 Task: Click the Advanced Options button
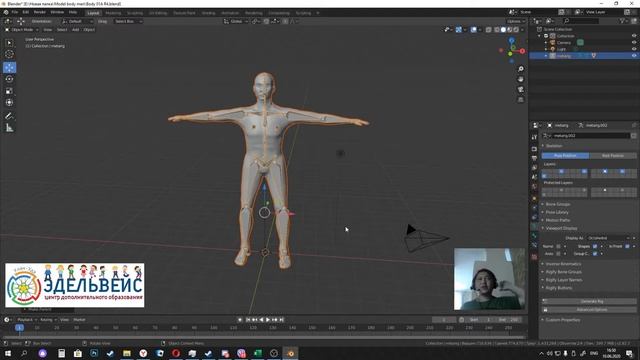pyautogui.click(x=589, y=309)
